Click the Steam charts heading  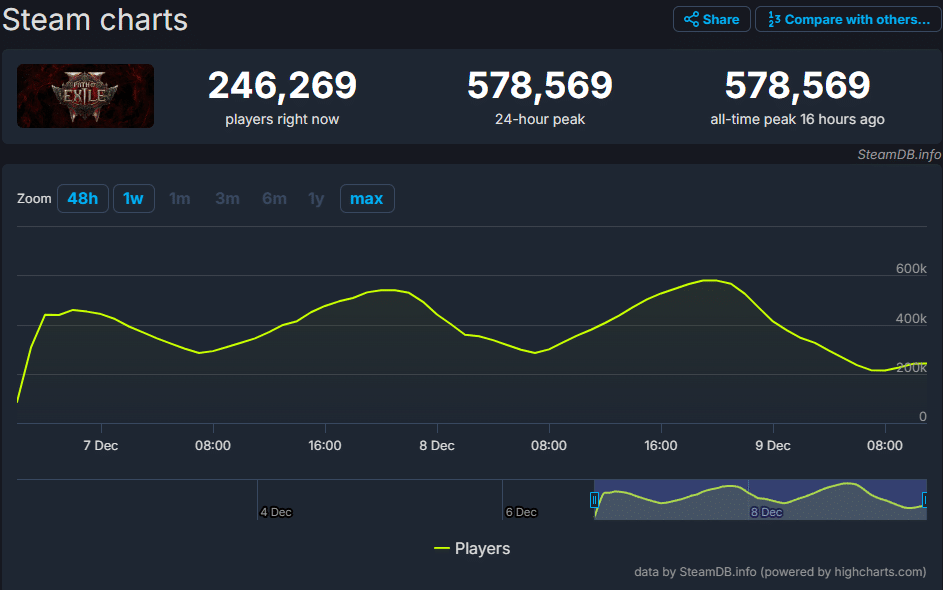coord(95,19)
